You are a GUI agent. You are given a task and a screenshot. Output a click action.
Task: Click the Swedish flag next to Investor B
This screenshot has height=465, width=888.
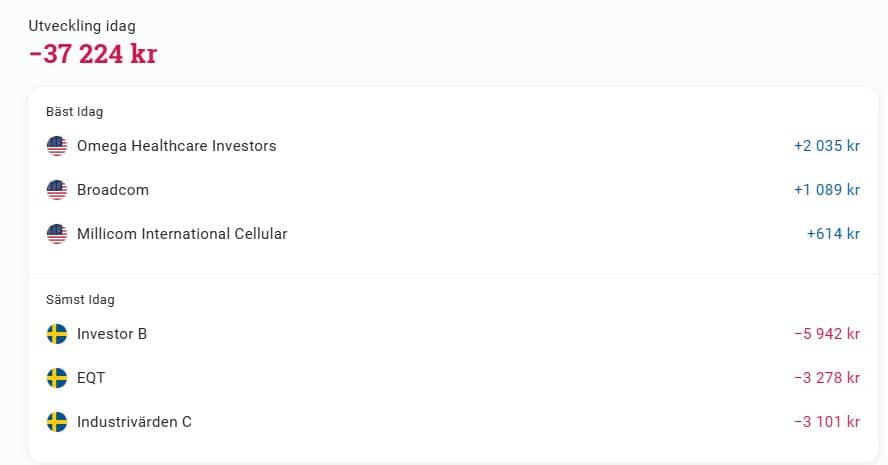pos(57,334)
